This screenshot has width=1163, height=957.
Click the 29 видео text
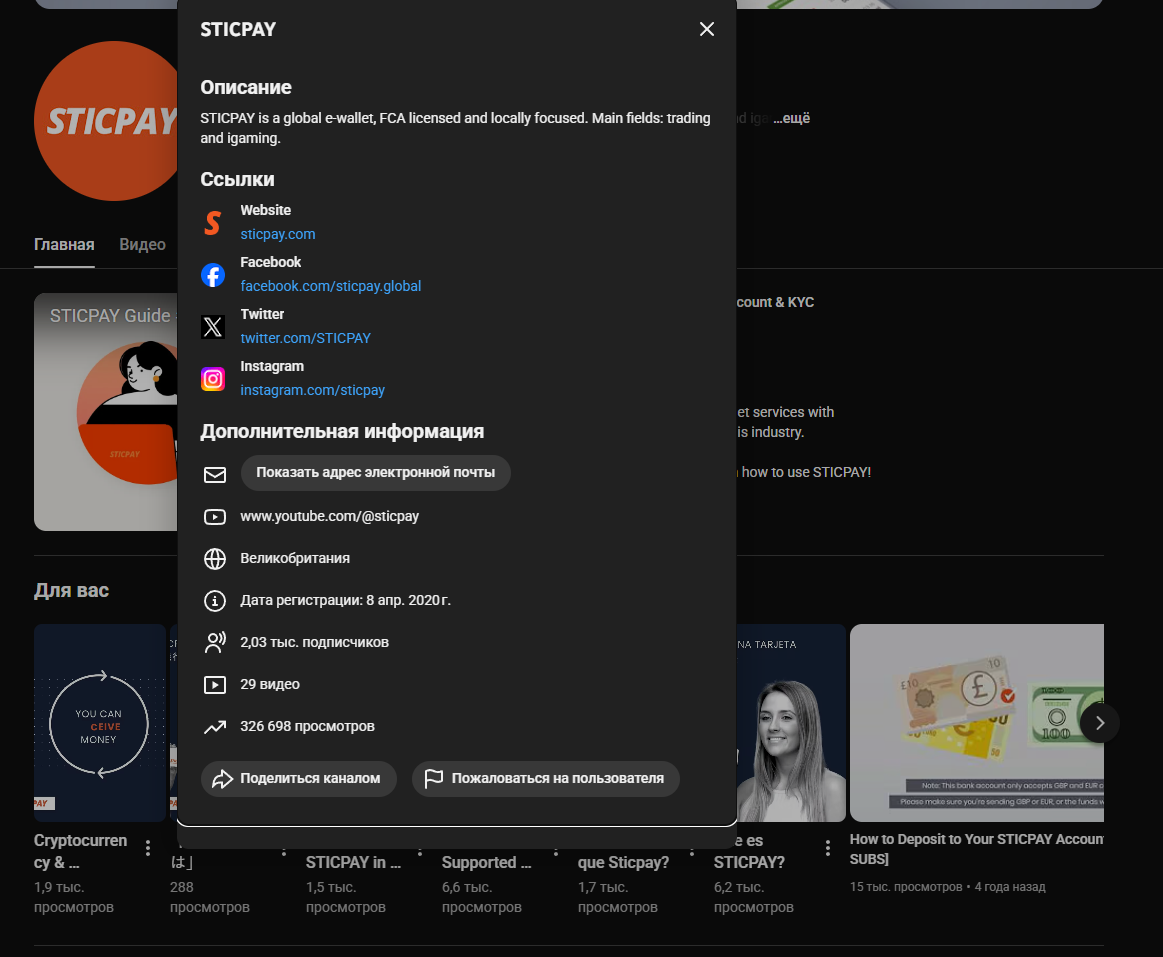[270, 684]
